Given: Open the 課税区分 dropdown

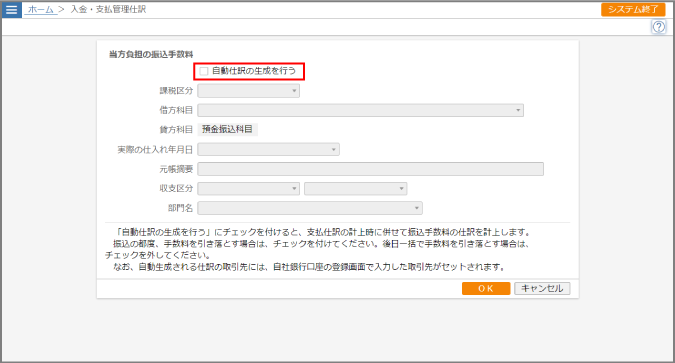Looking at the screenshot, I should [x=248, y=91].
